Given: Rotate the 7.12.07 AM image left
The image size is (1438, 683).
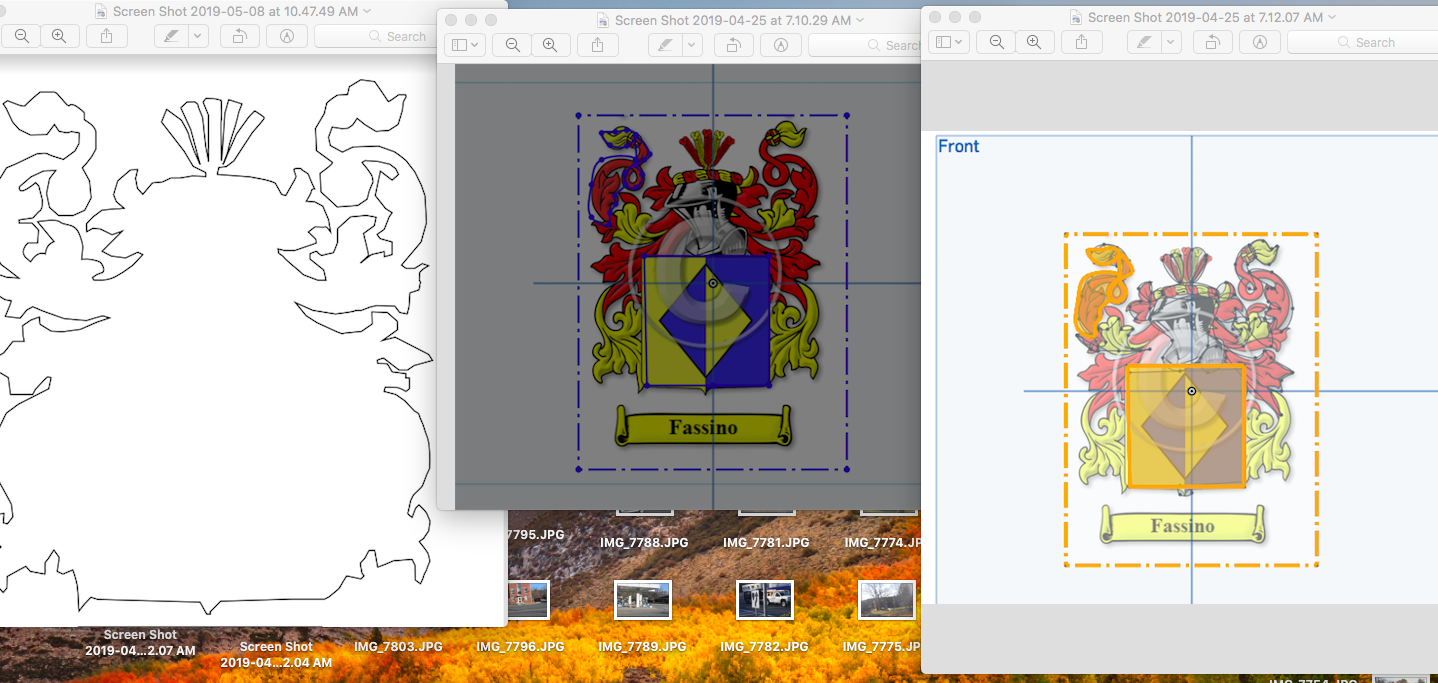Looking at the screenshot, I should [1211, 42].
